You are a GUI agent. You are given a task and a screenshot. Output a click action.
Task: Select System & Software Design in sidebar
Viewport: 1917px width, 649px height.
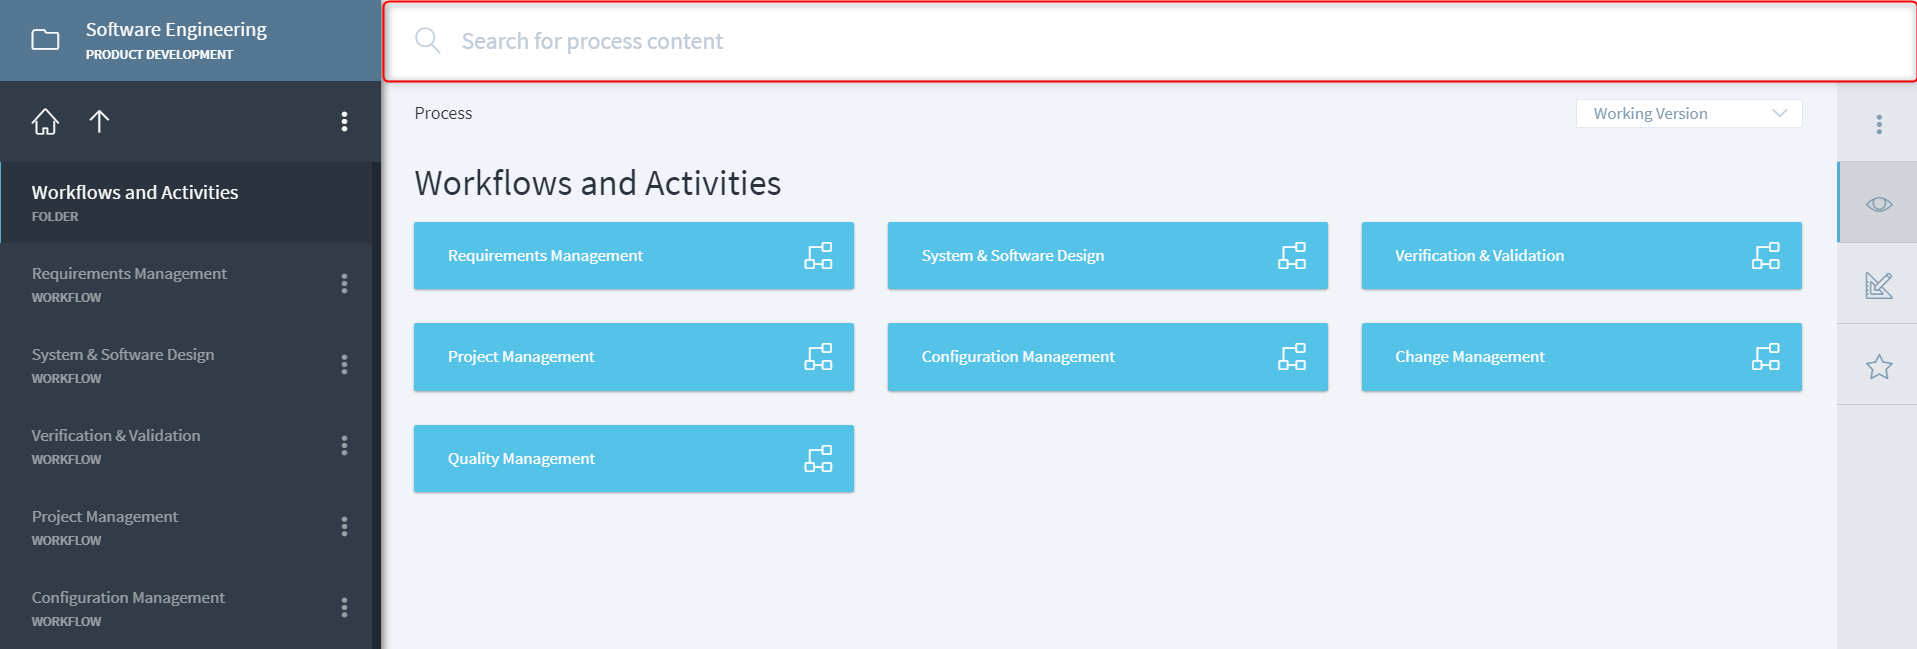click(123, 355)
